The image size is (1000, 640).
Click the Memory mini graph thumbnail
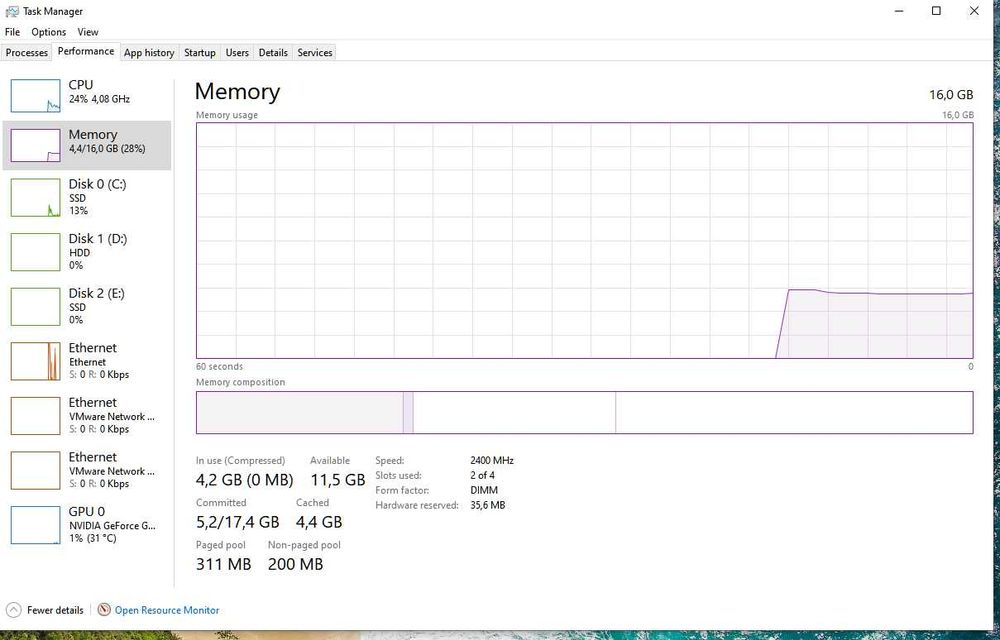pyautogui.click(x=36, y=145)
